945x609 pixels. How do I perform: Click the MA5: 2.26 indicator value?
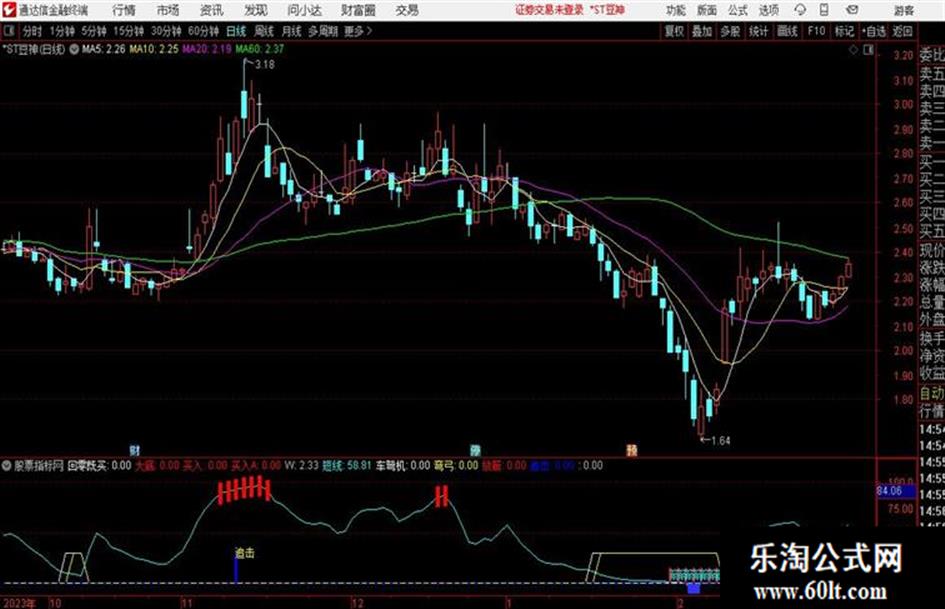point(104,49)
